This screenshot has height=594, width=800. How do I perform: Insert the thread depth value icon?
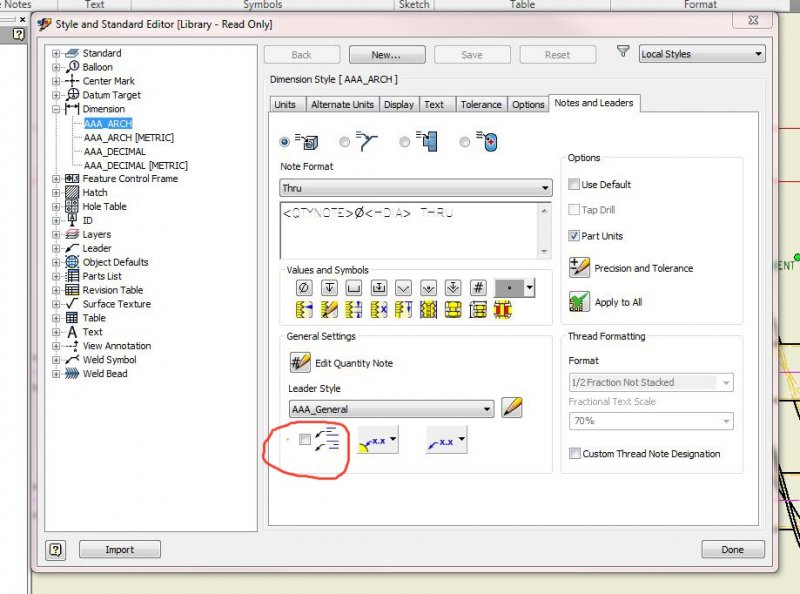tap(403, 310)
